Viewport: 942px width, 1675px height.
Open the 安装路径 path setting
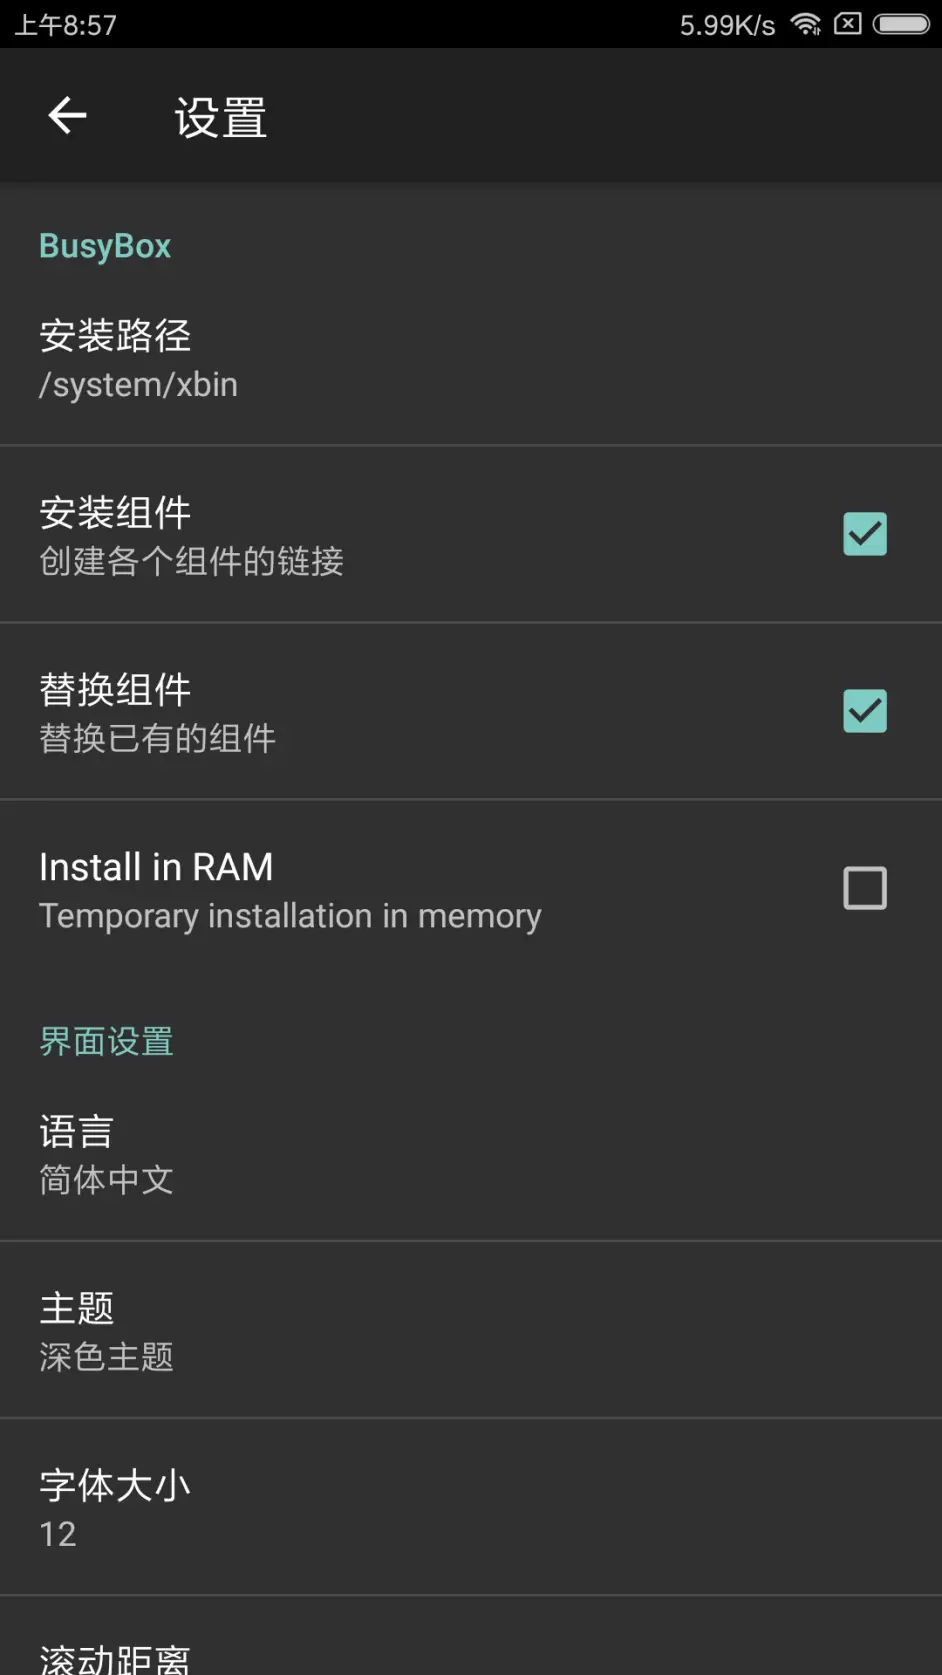(x=471, y=358)
